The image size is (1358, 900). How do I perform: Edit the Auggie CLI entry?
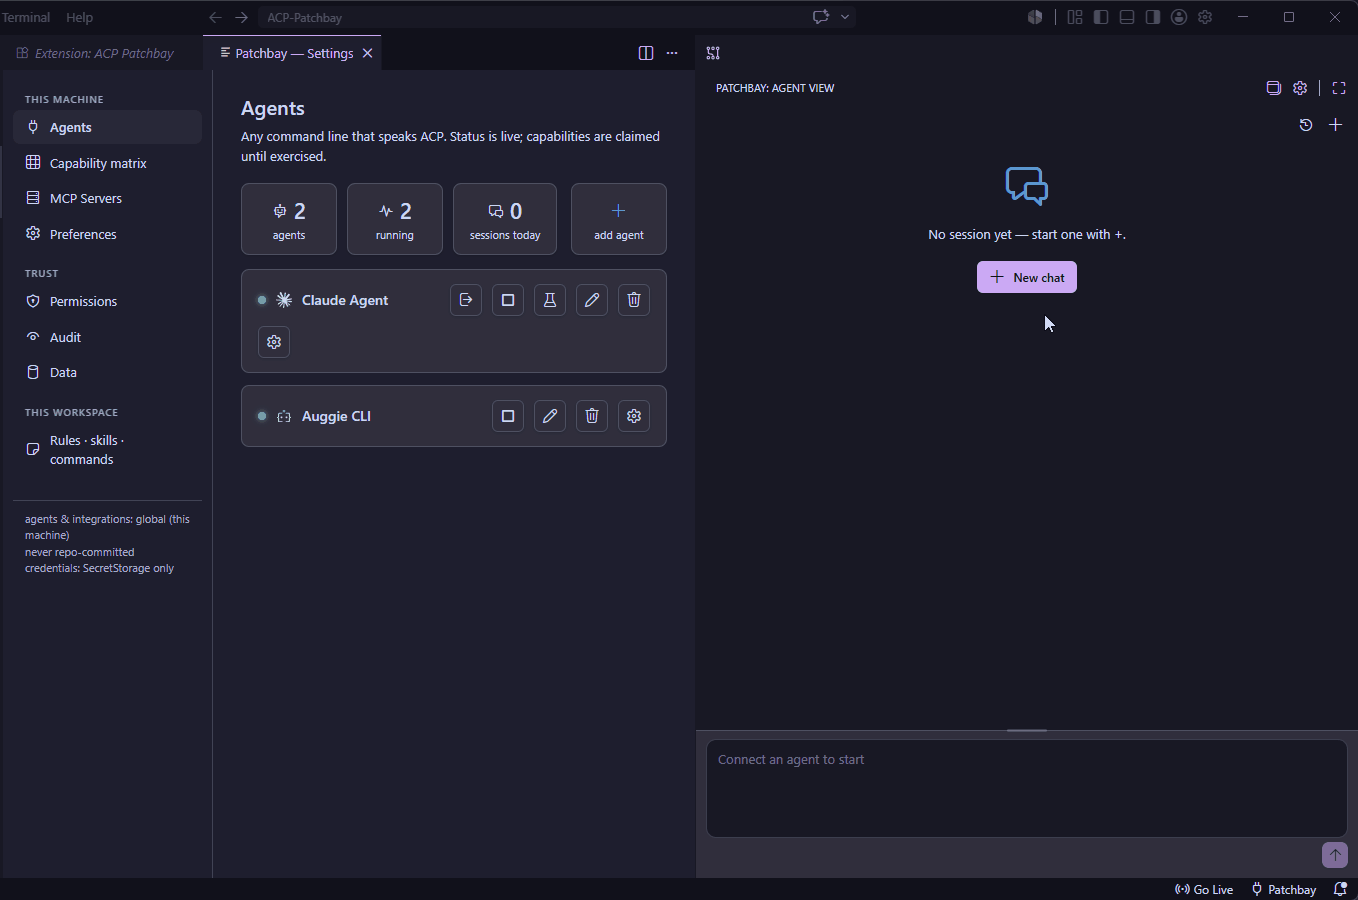[550, 416]
